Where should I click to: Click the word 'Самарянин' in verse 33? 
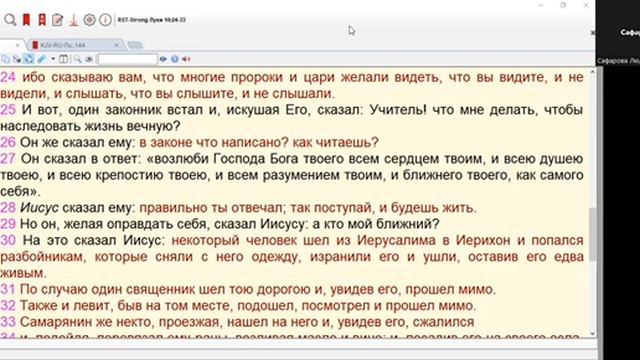(55, 322)
